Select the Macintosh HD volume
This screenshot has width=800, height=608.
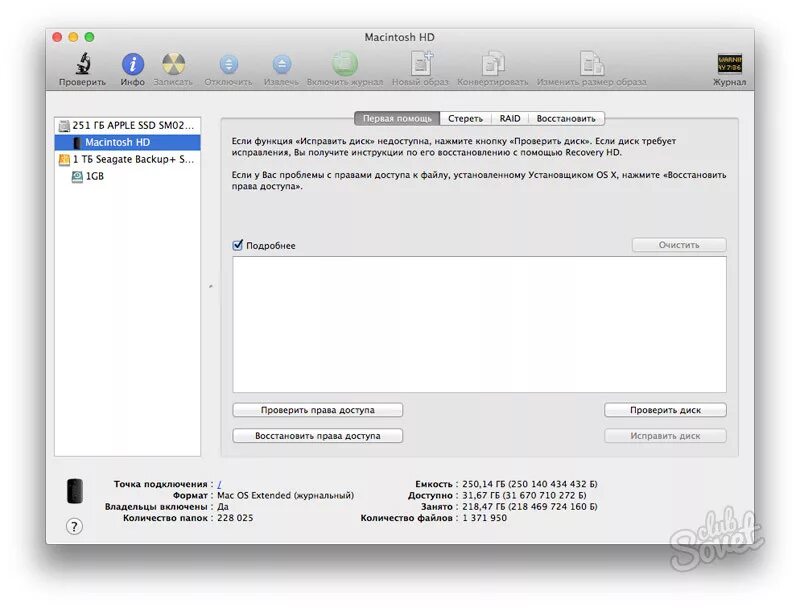coord(128,142)
